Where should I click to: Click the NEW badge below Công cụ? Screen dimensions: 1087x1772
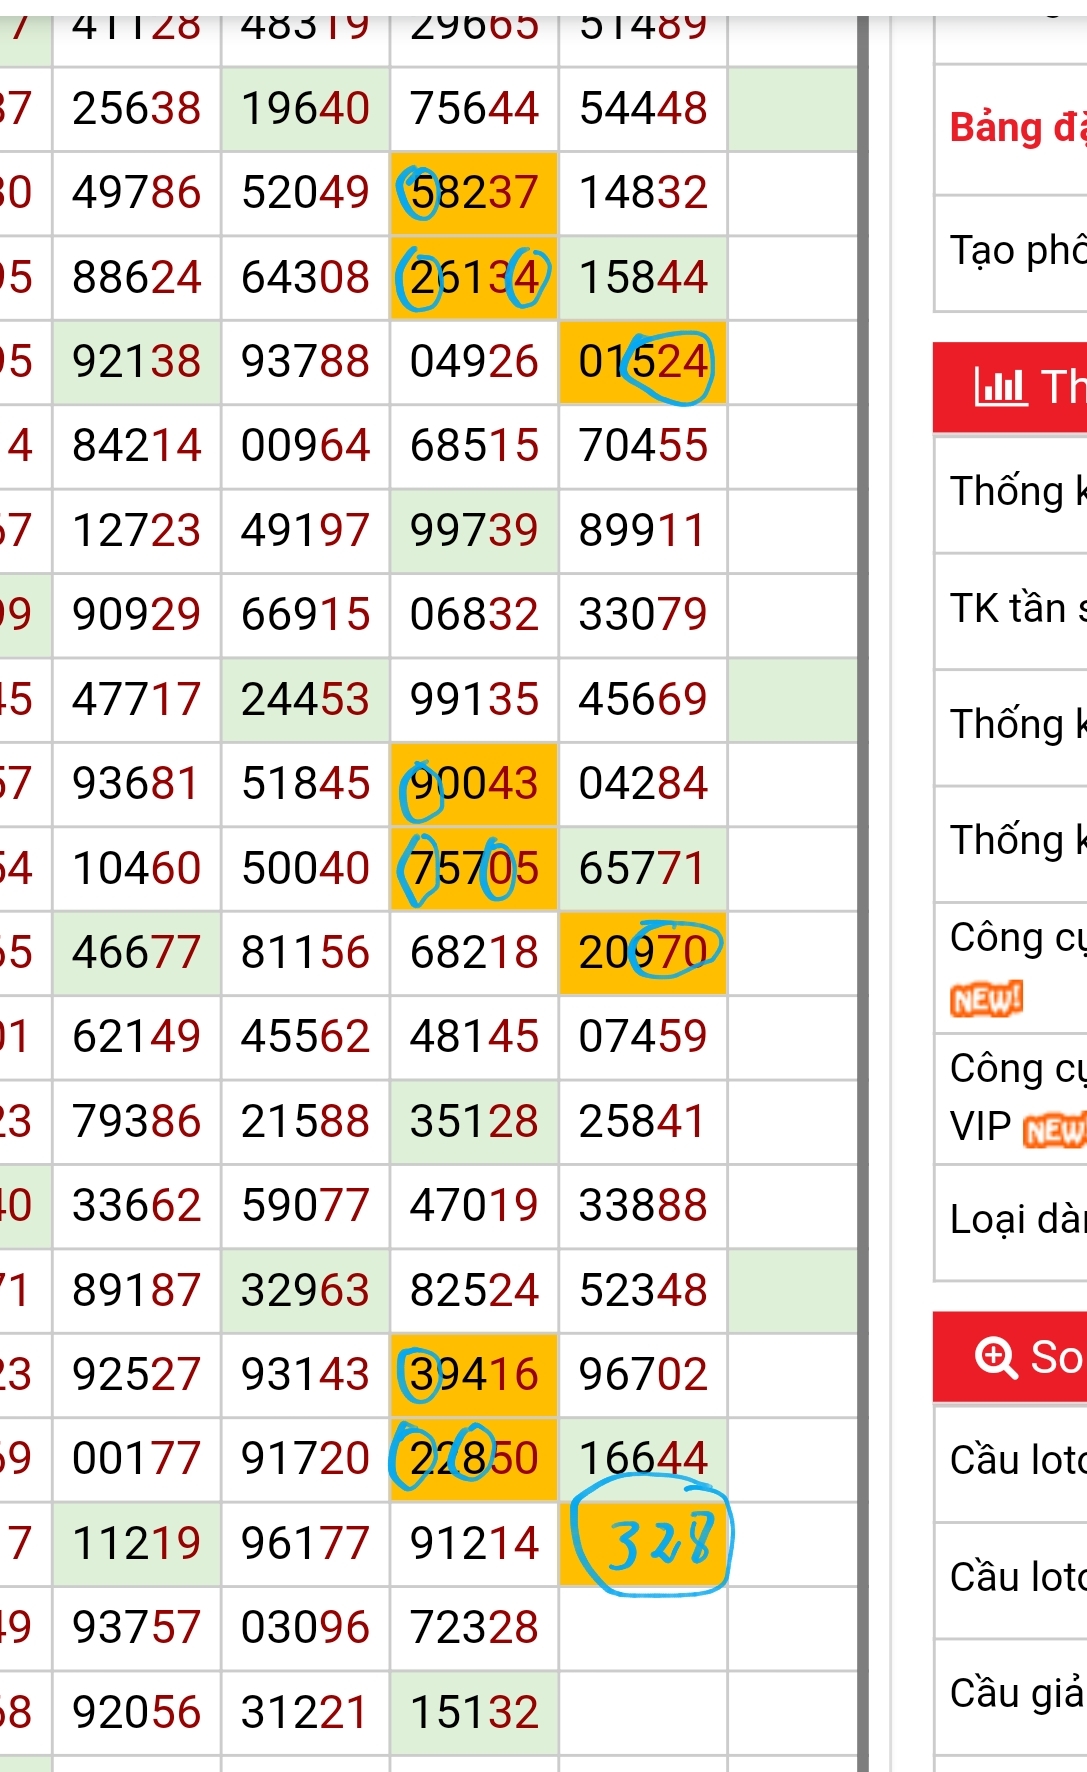(x=986, y=998)
